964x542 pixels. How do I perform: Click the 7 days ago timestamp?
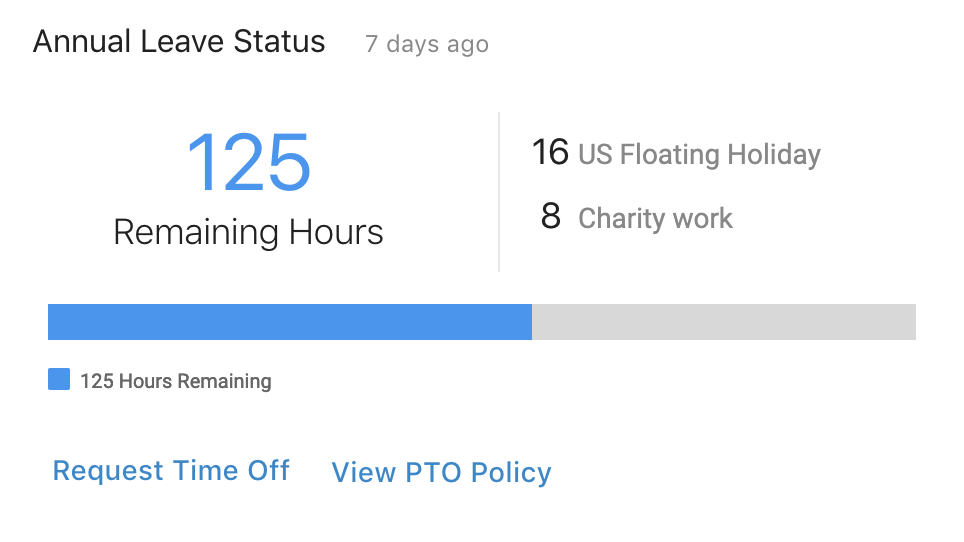tap(427, 44)
